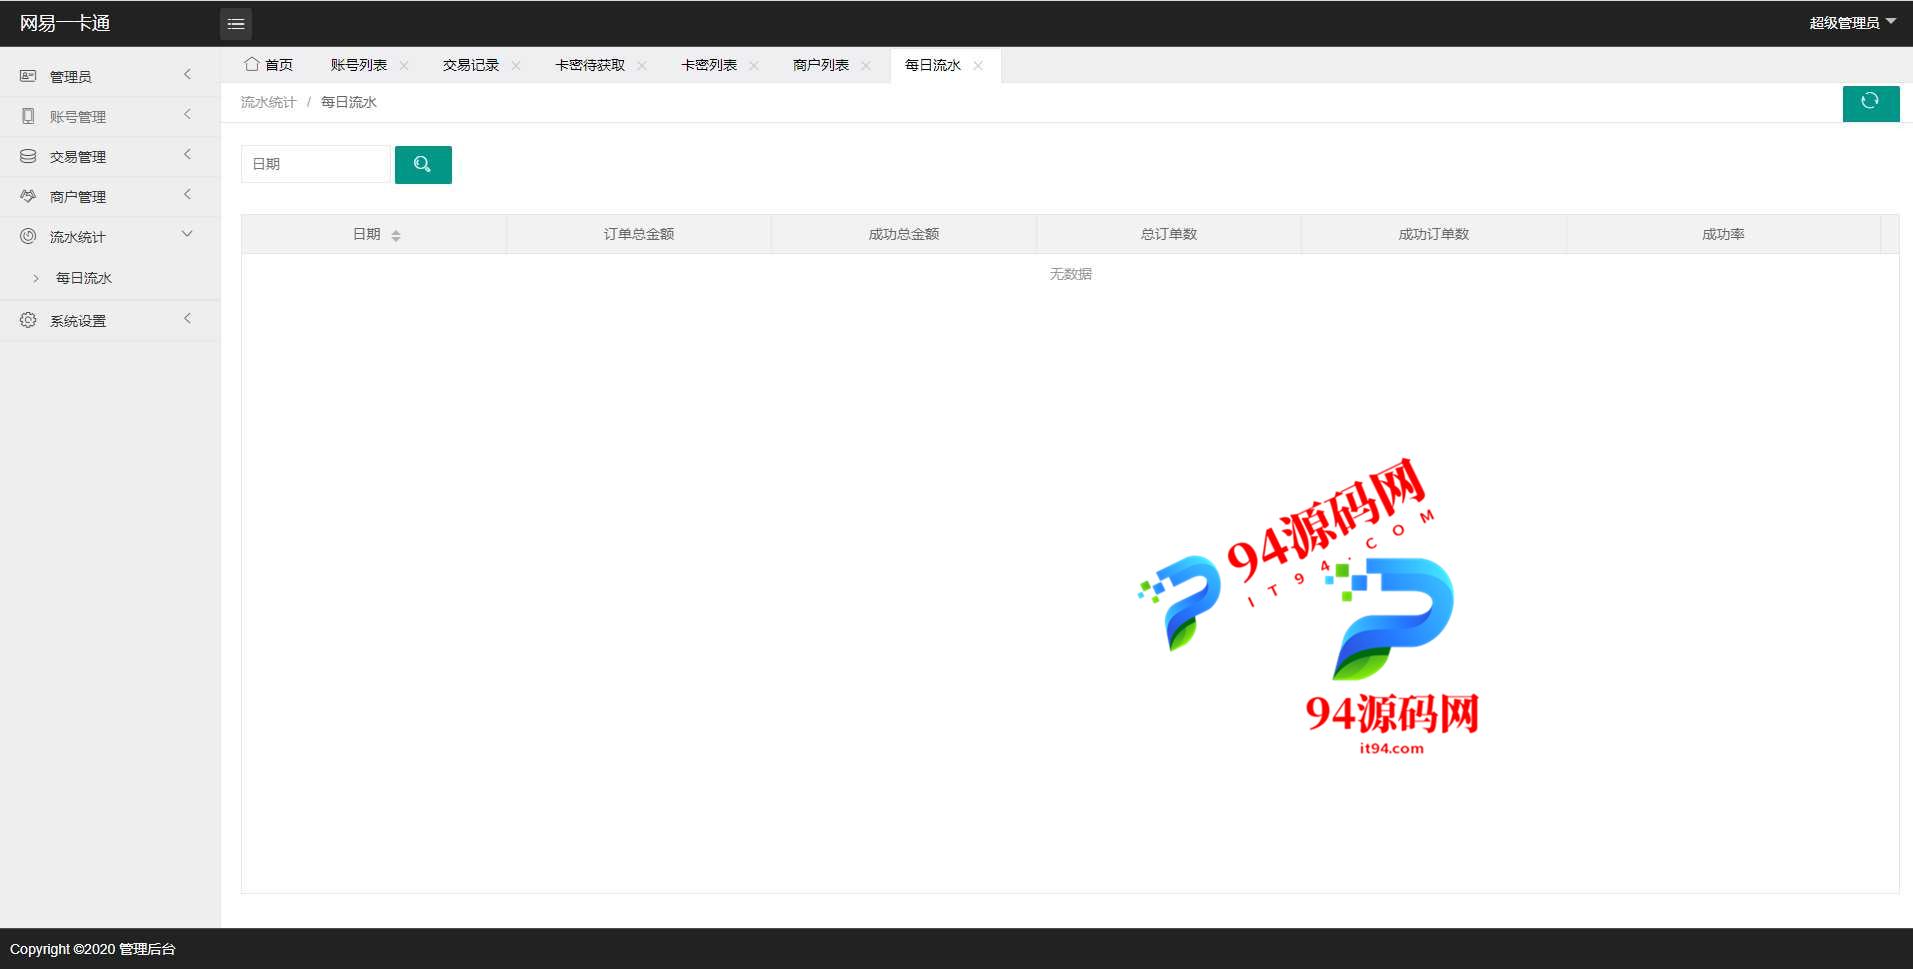Click the 管理员 sidebar icon
Image resolution: width=1913 pixels, height=969 pixels.
click(28, 76)
